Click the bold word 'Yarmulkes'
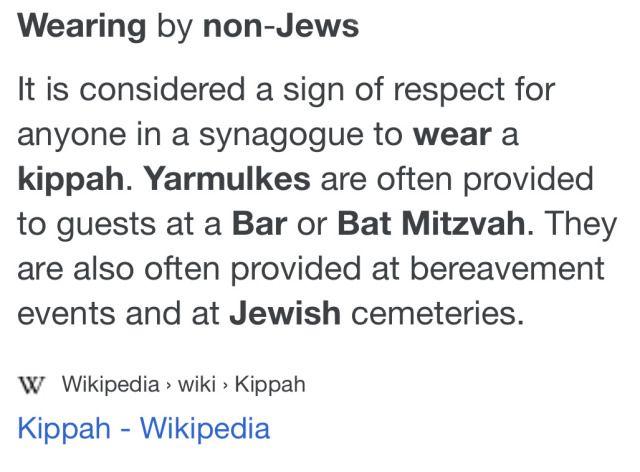 227,179
